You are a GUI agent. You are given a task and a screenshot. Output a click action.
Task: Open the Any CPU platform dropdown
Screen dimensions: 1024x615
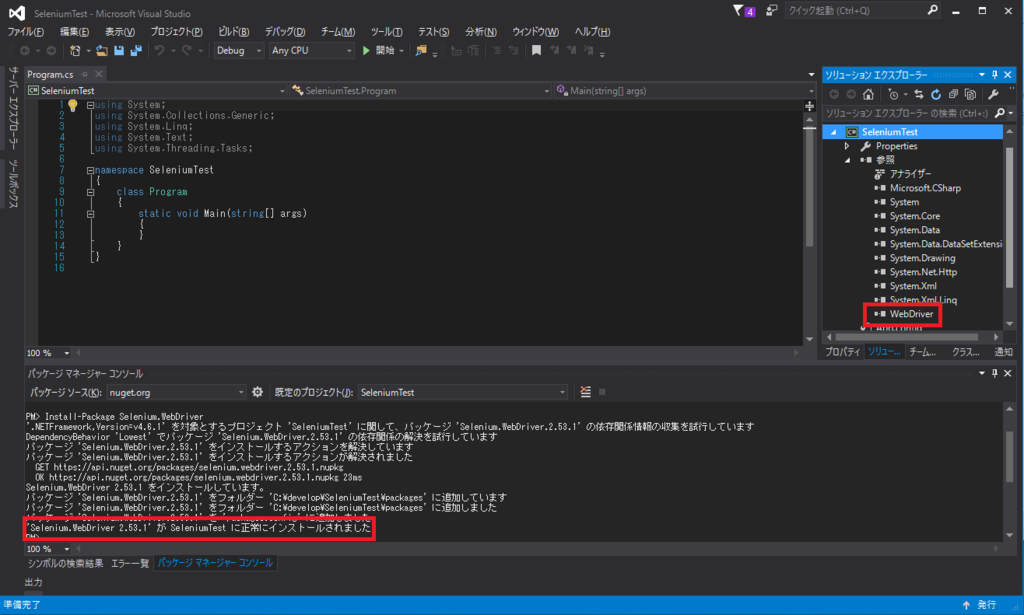click(x=312, y=50)
